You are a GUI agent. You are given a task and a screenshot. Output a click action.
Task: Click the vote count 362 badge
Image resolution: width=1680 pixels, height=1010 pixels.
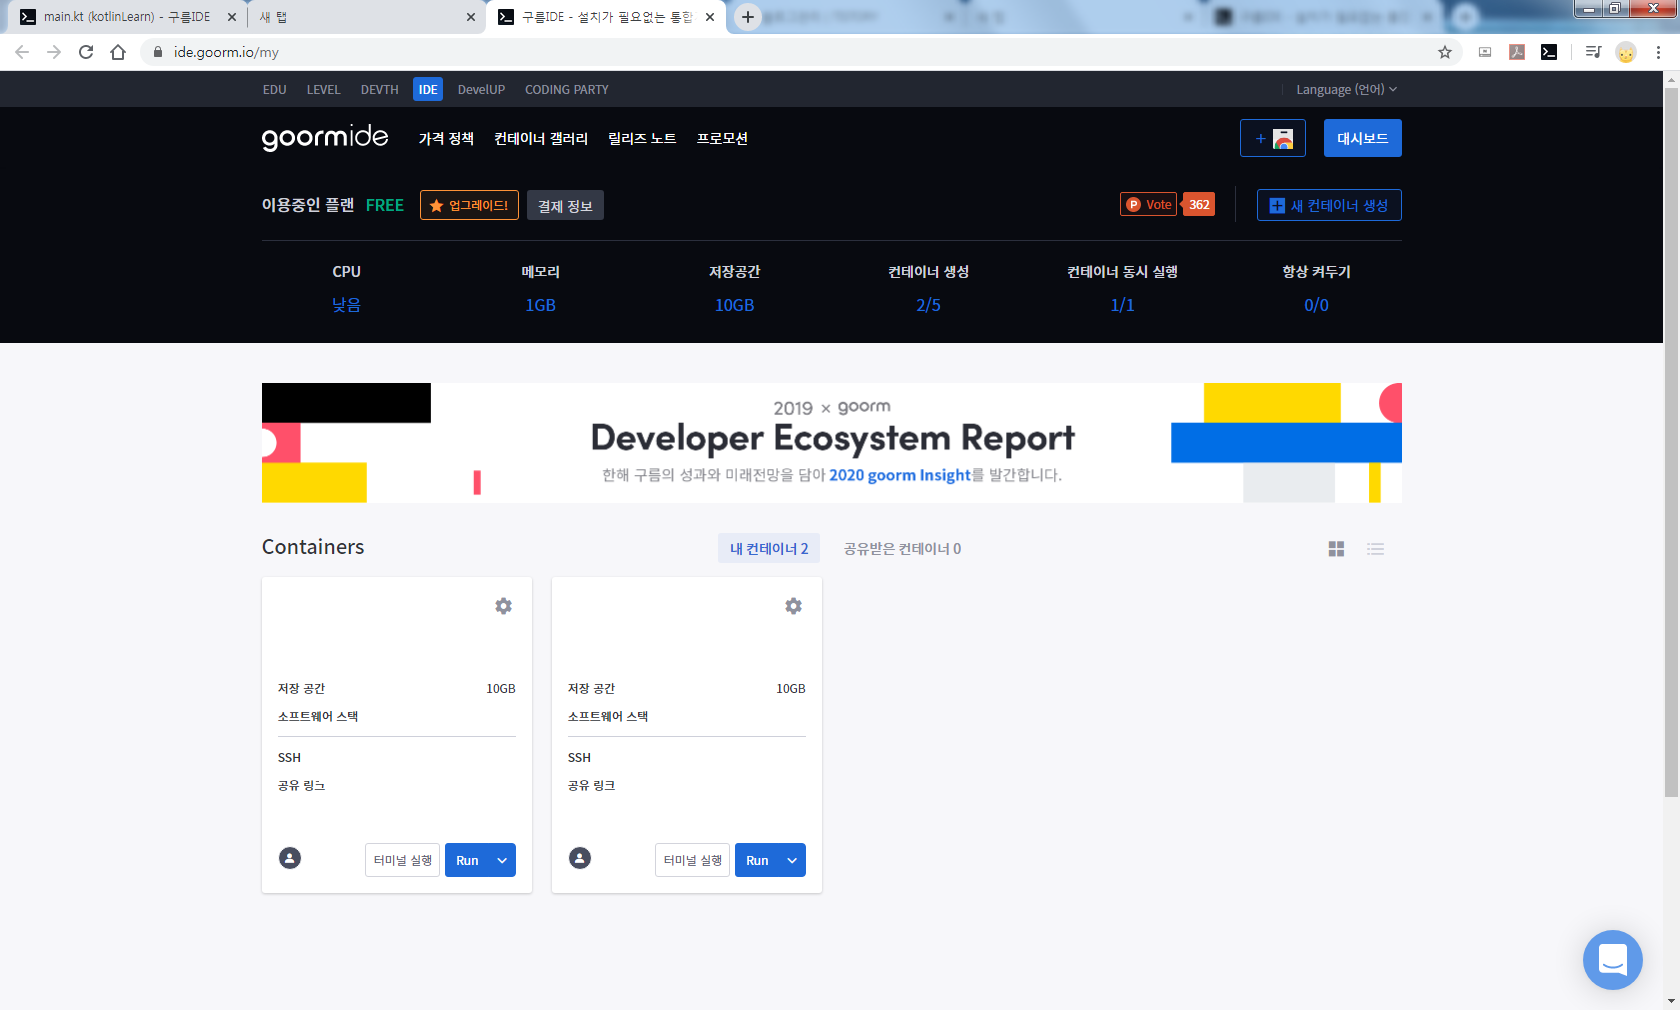tap(1199, 204)
